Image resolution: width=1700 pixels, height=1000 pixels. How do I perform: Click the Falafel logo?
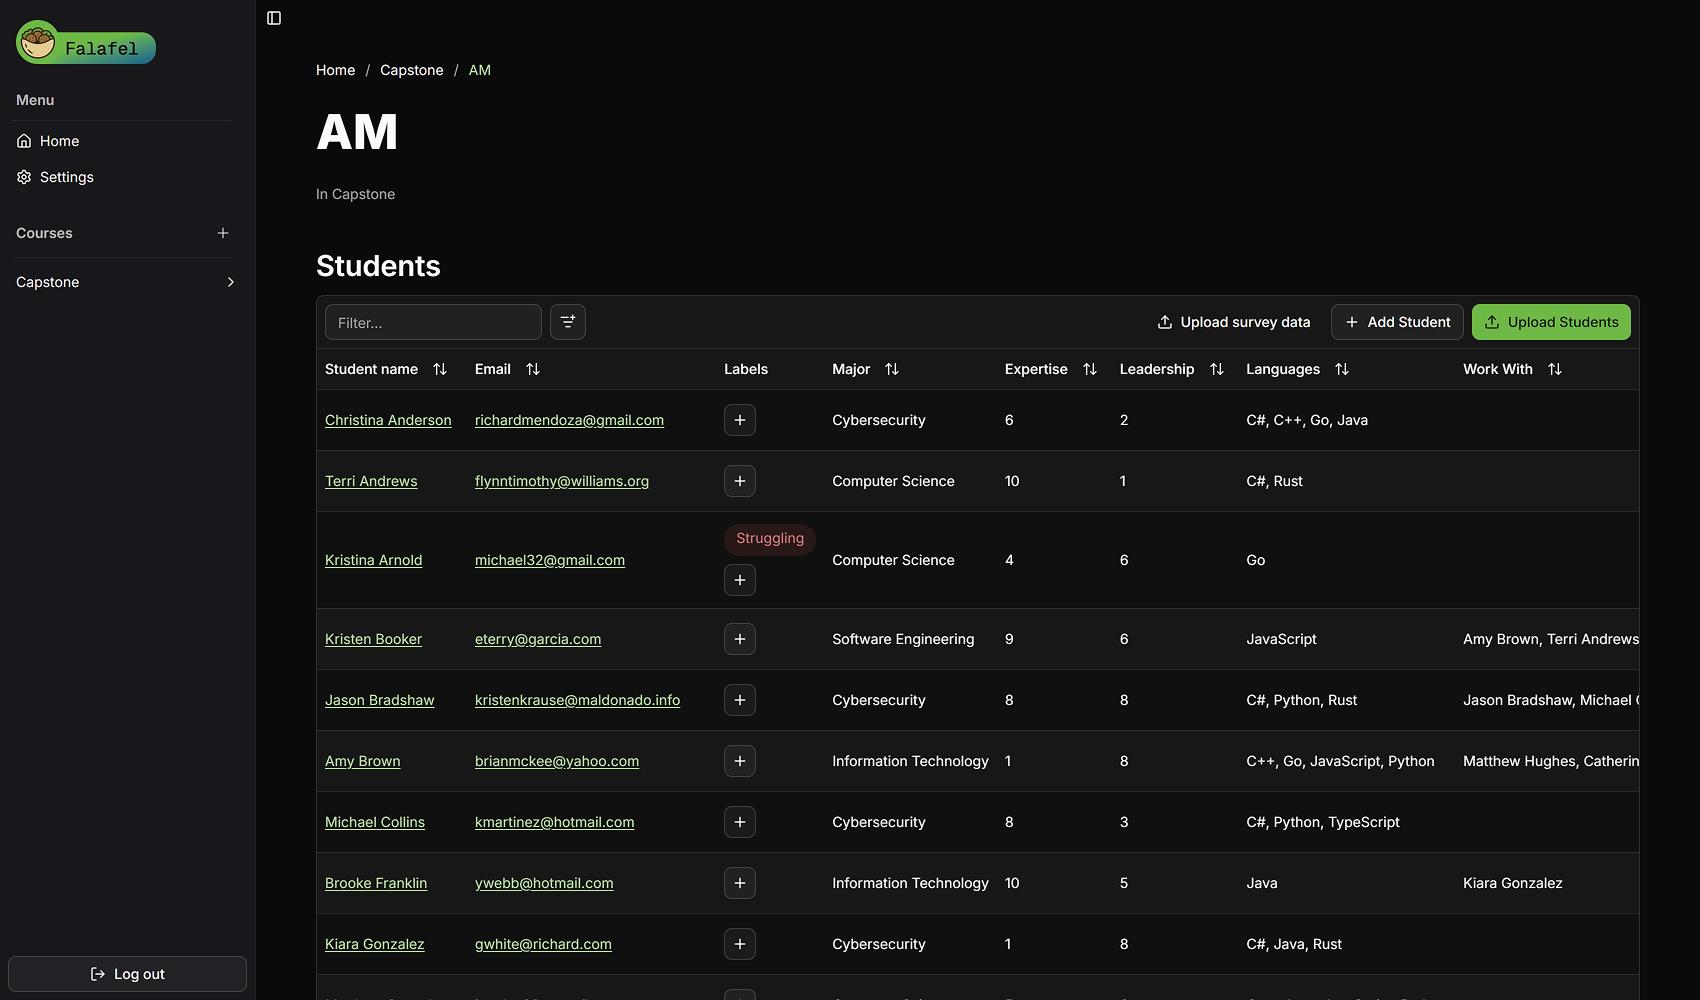[x=85, y=44]
